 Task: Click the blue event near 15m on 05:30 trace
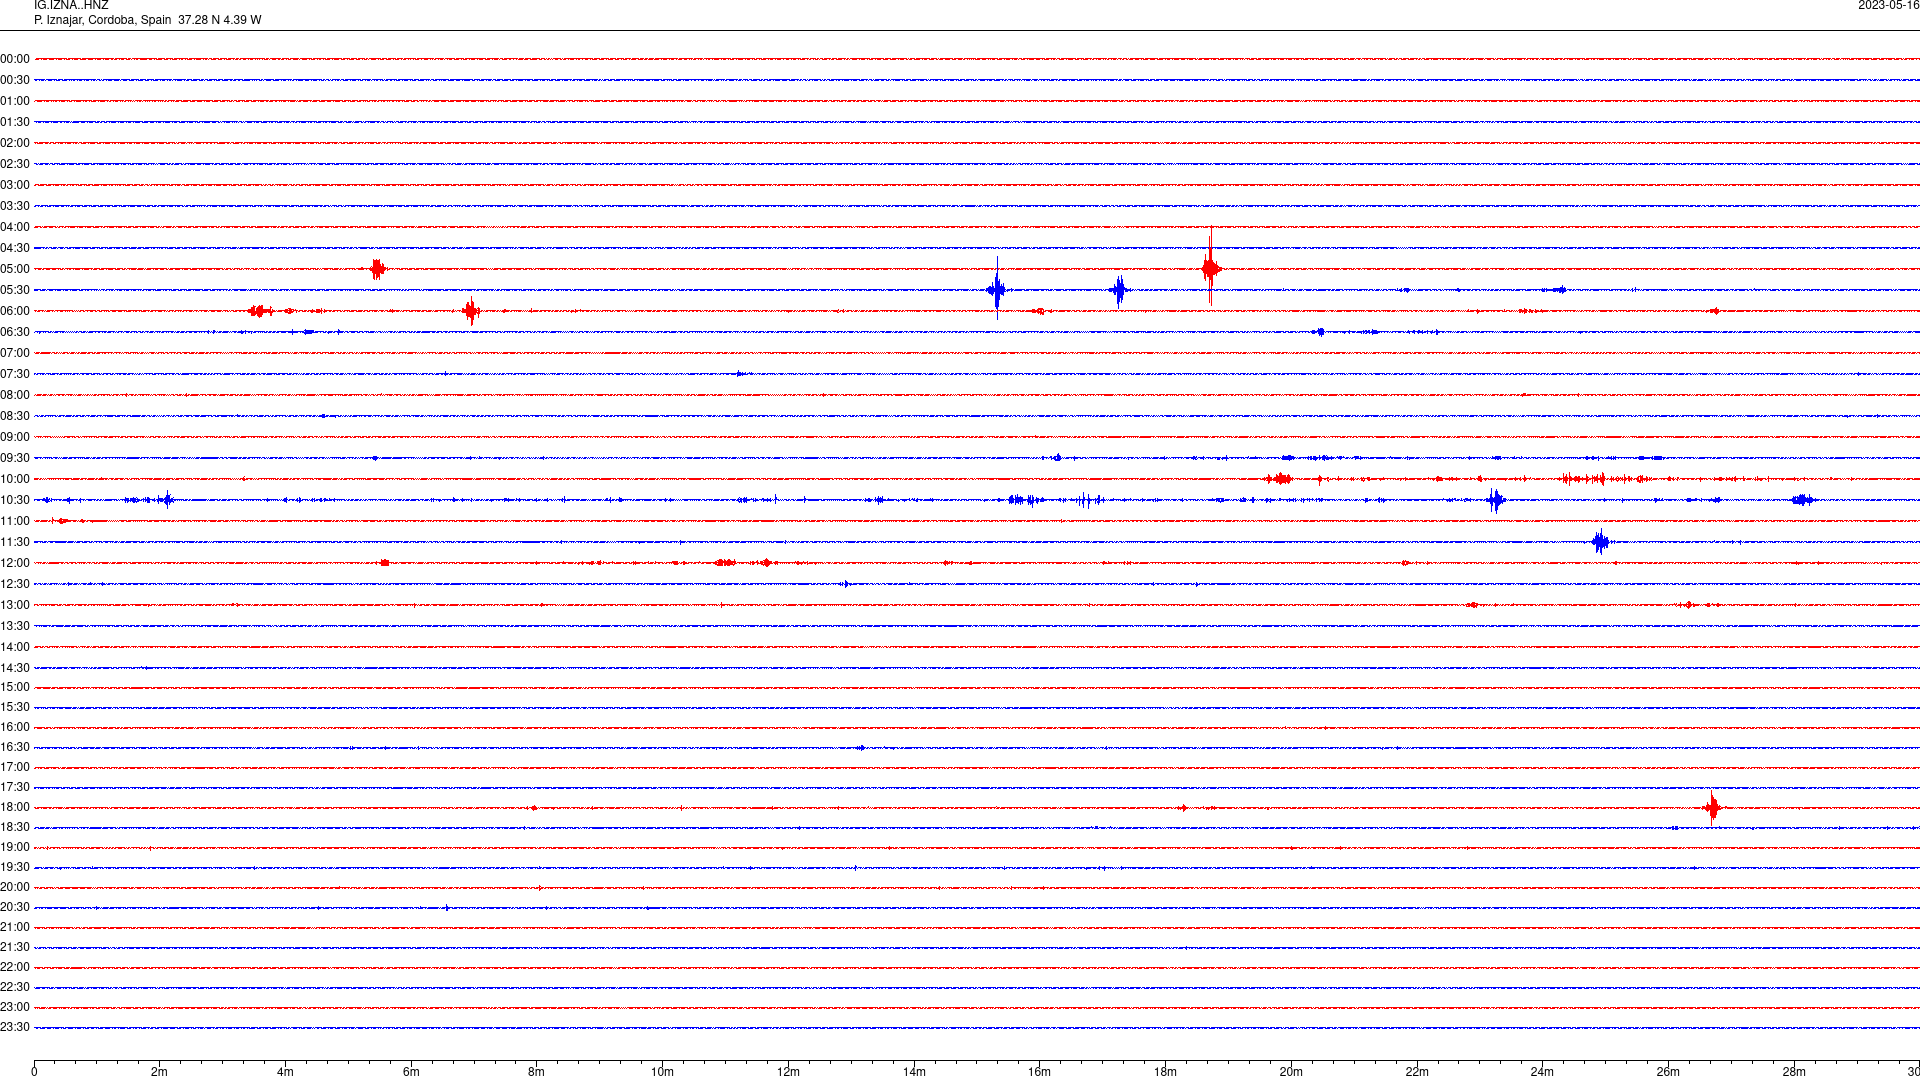coord(996,290)
